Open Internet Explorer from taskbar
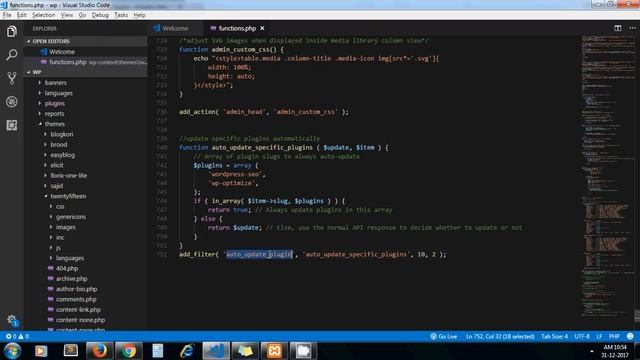Image resolution: width=640 pixels, height=360 pixels. [187, 351]
